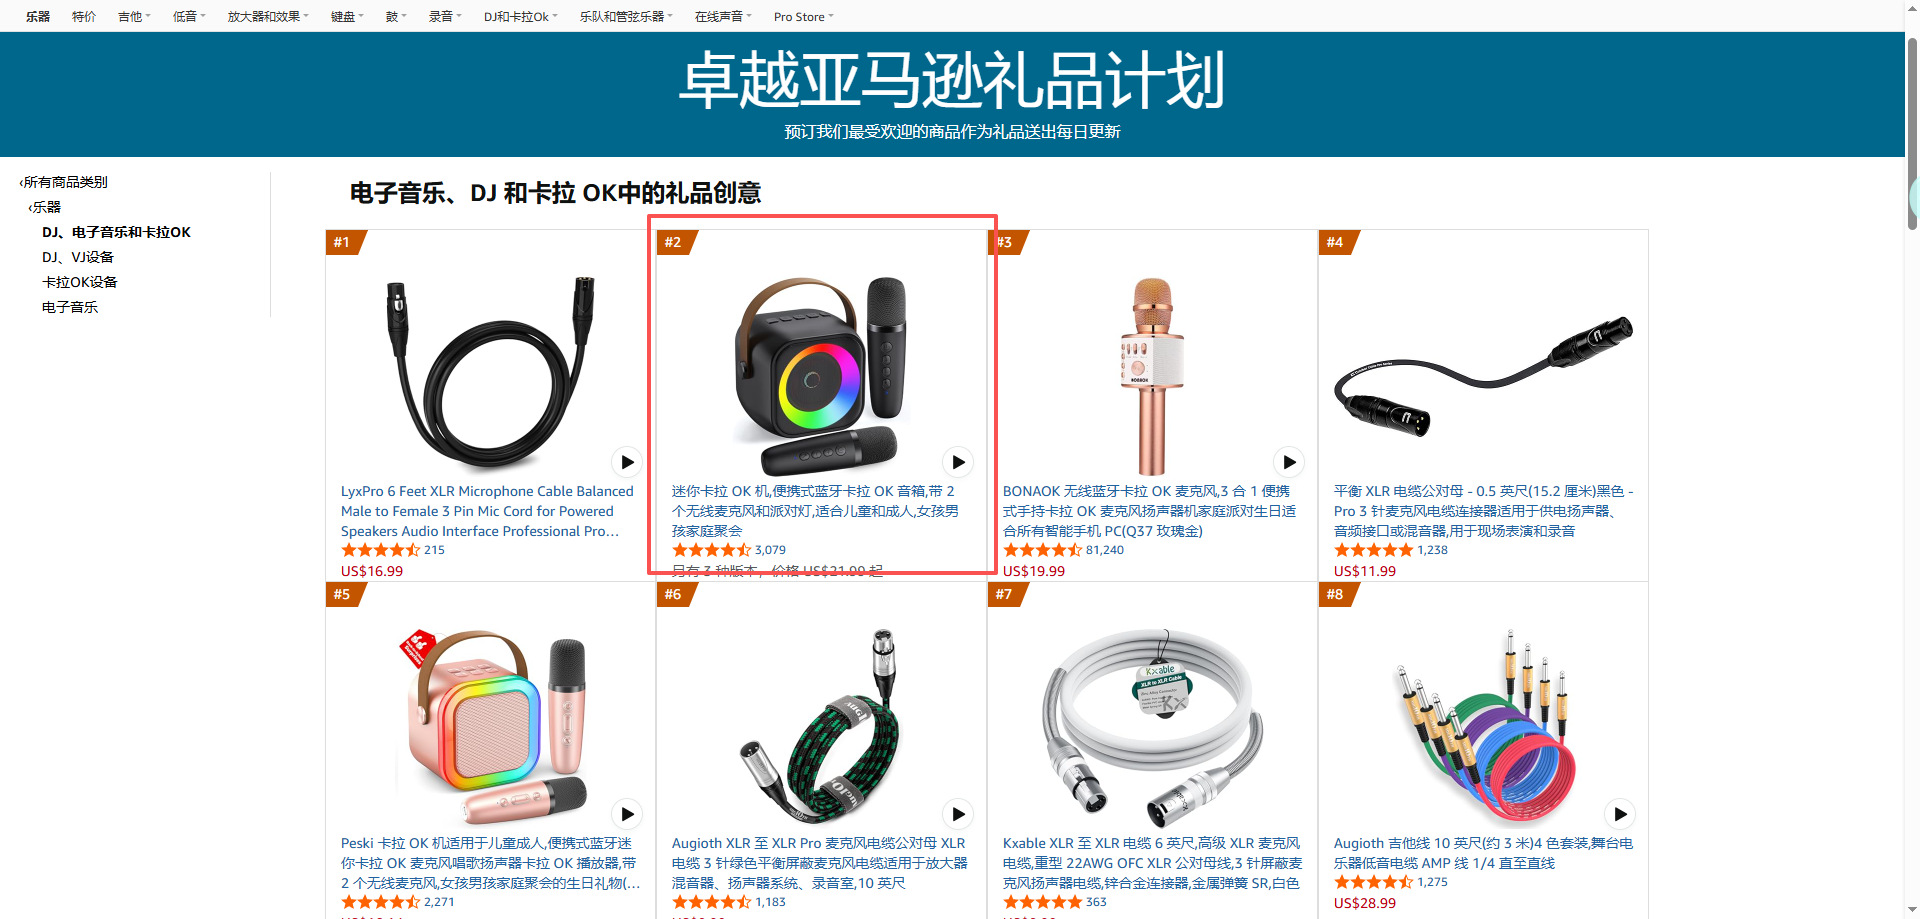Viewport: 1920px width, 919px height.
Task: Select 卡拉OK设备 category in sidebar
Action: point(80,282)
